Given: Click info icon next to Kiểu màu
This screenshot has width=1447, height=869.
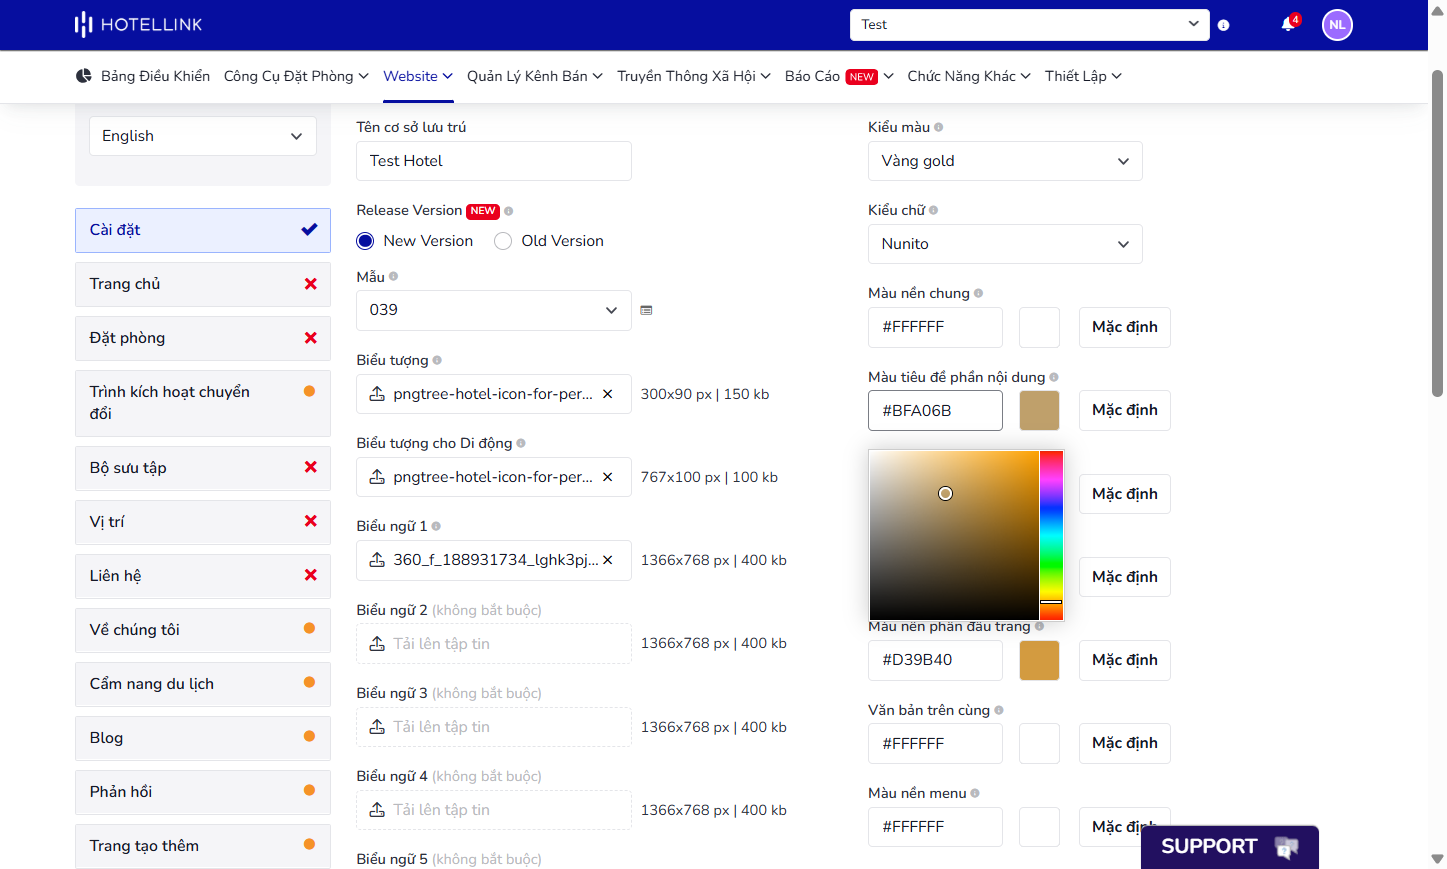Looking at the screenshot, I should click(x=938, y=127).
